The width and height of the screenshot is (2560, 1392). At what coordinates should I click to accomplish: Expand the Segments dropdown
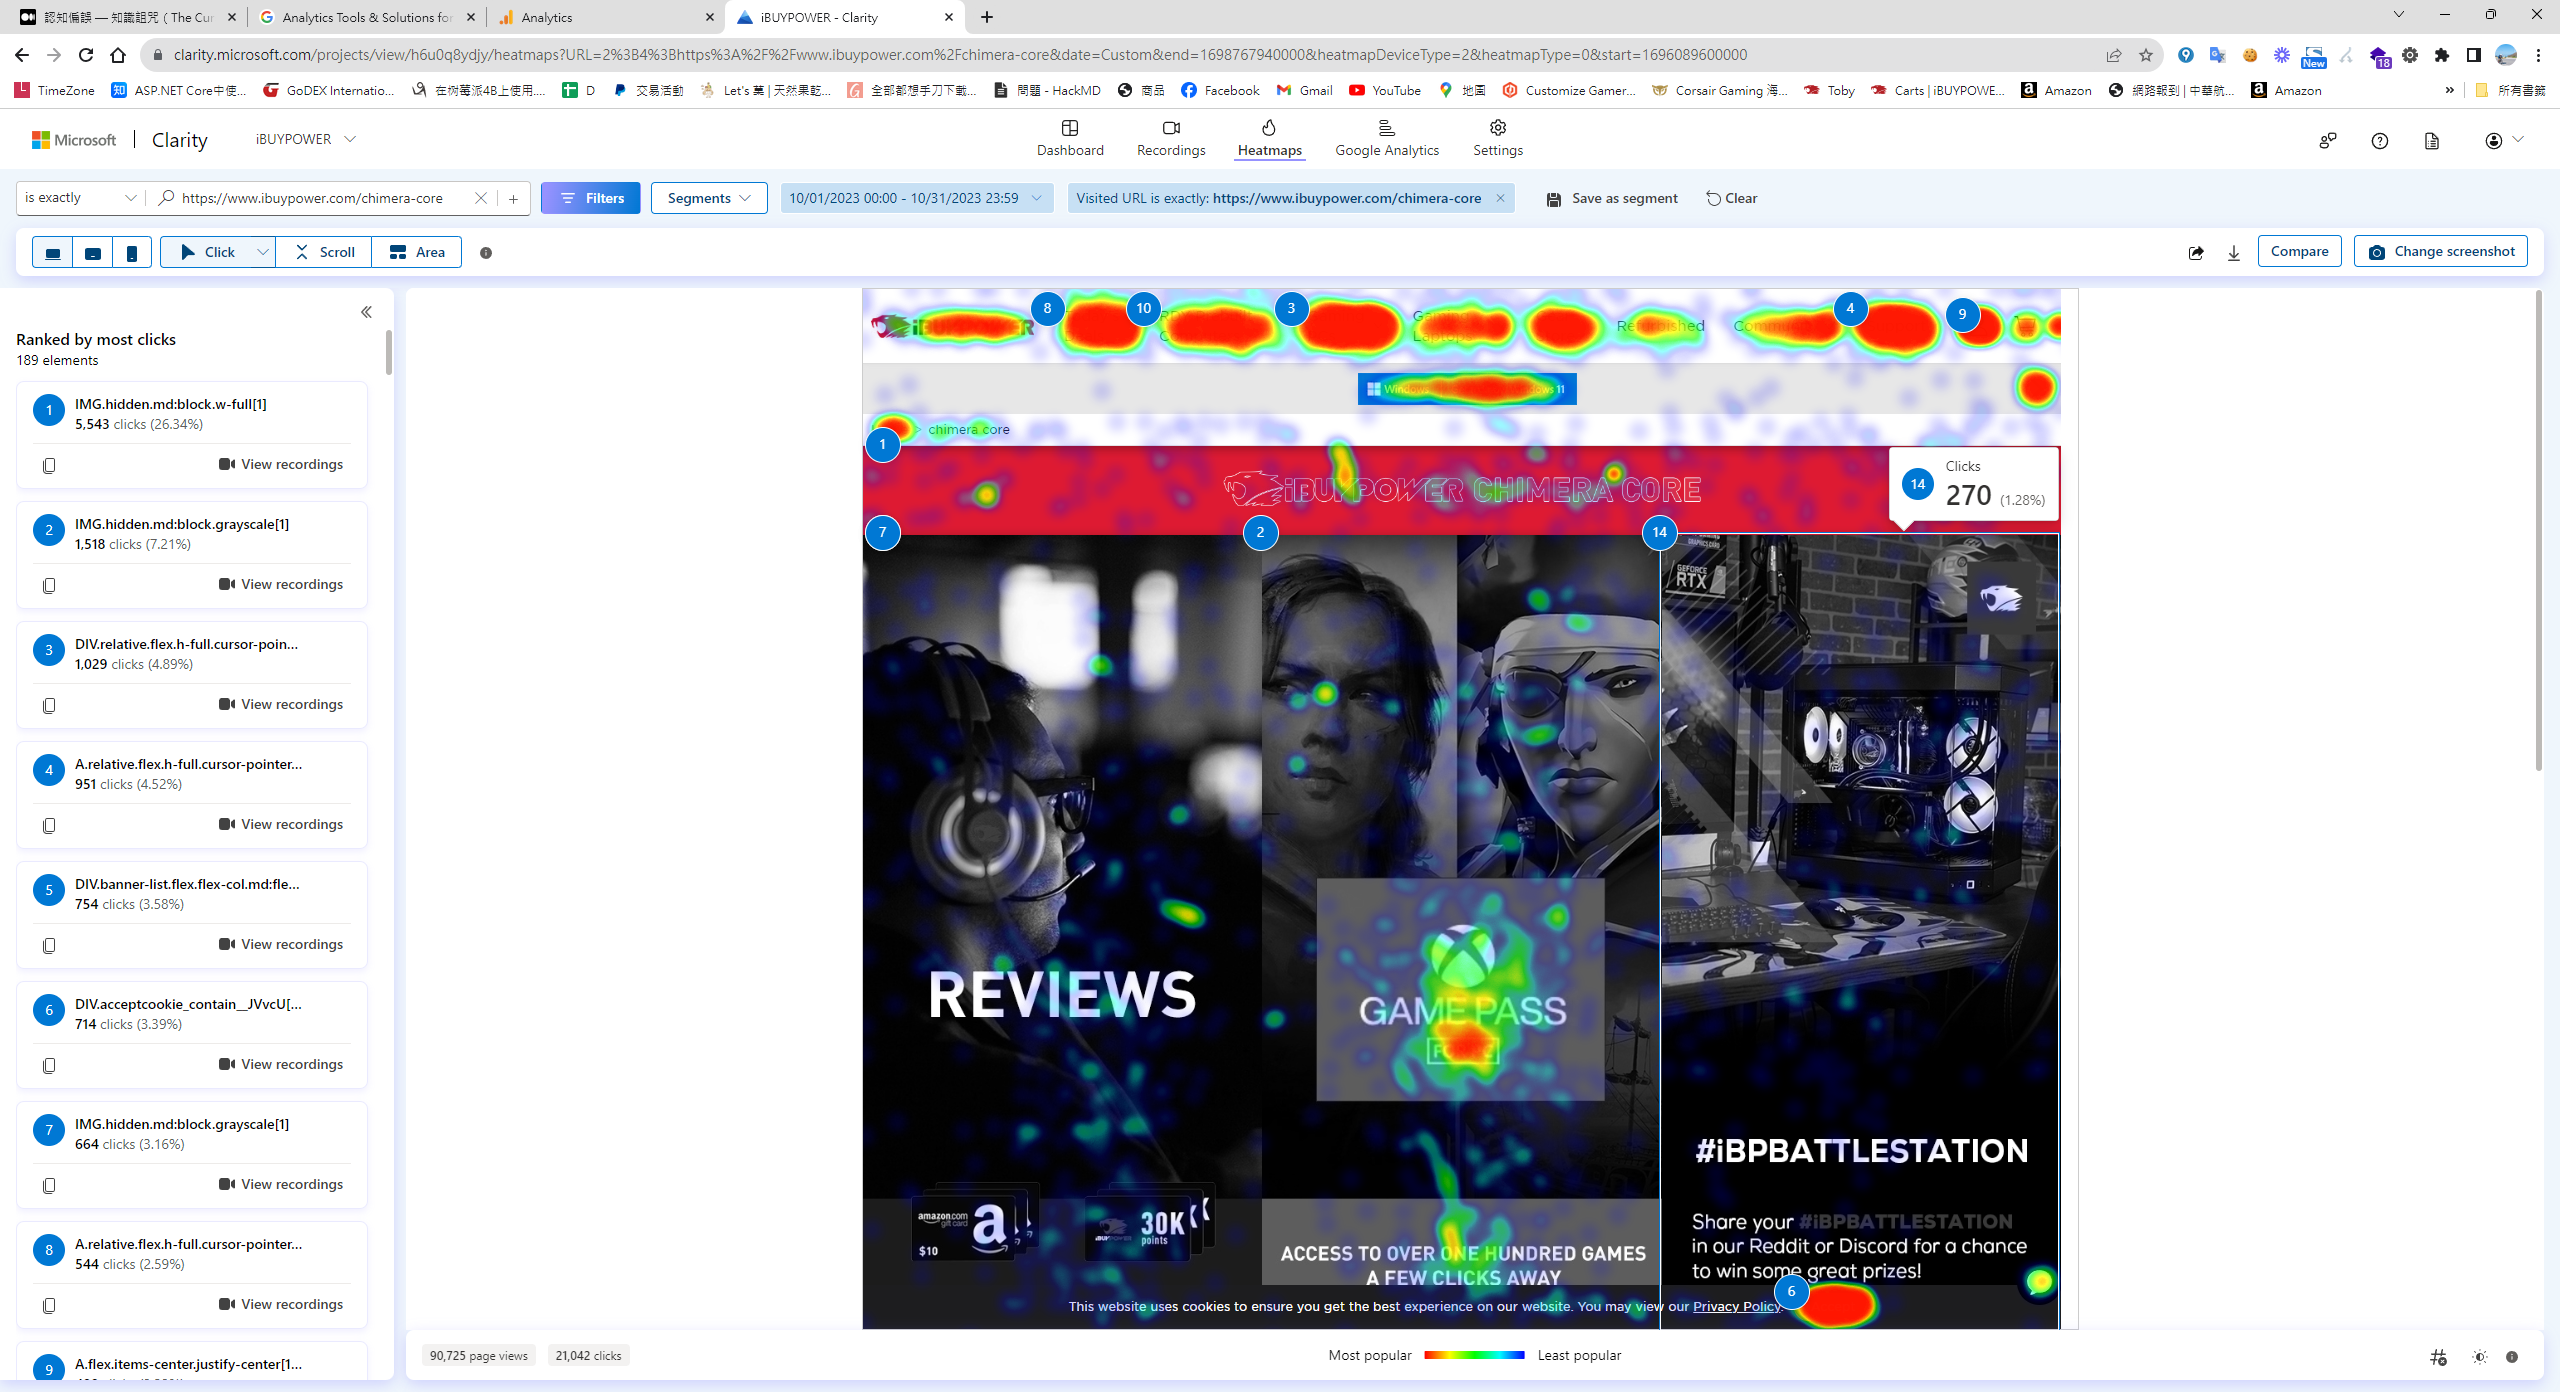[x=708, y=198]
